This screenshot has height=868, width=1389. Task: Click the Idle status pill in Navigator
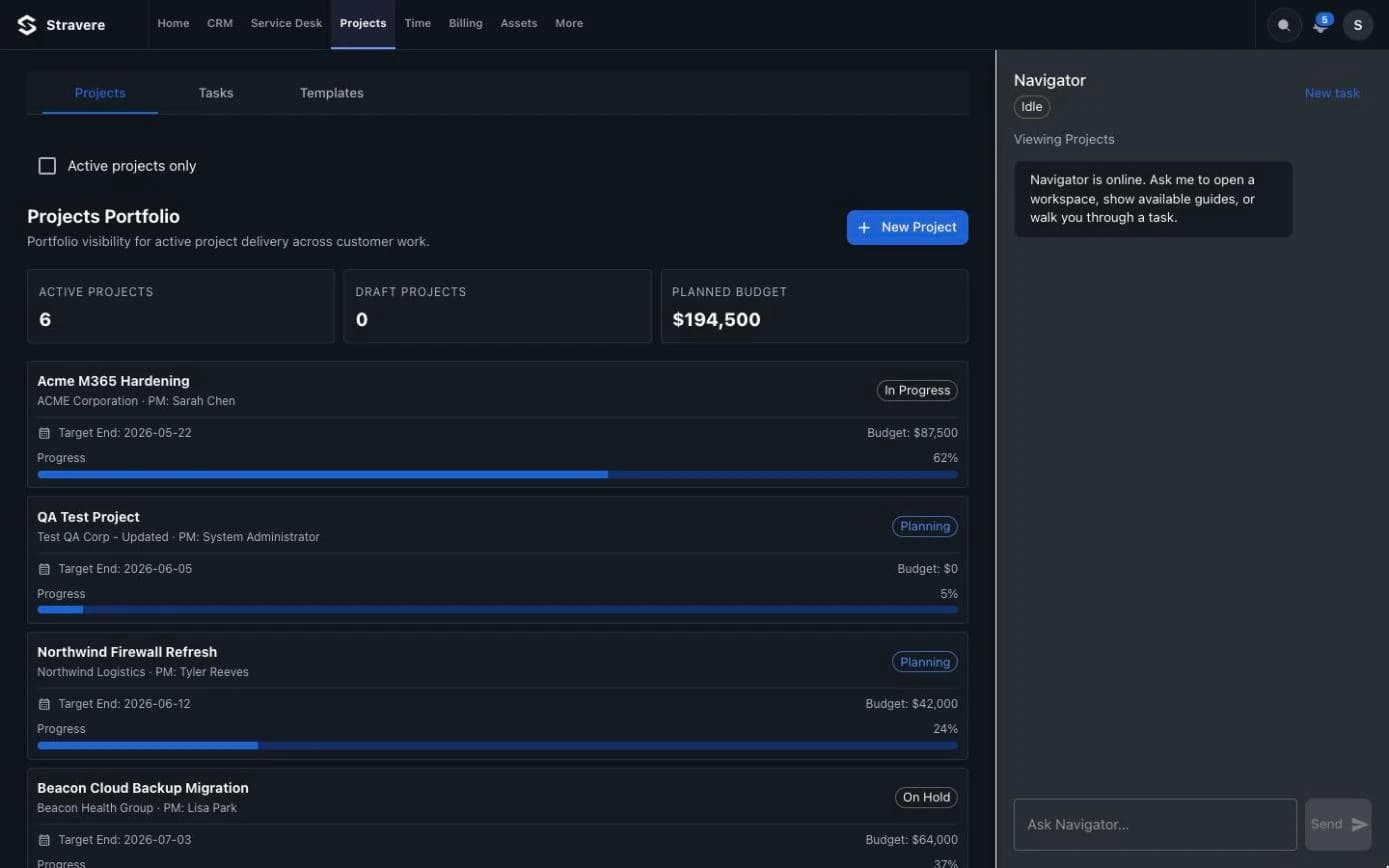pos(1032,107)
